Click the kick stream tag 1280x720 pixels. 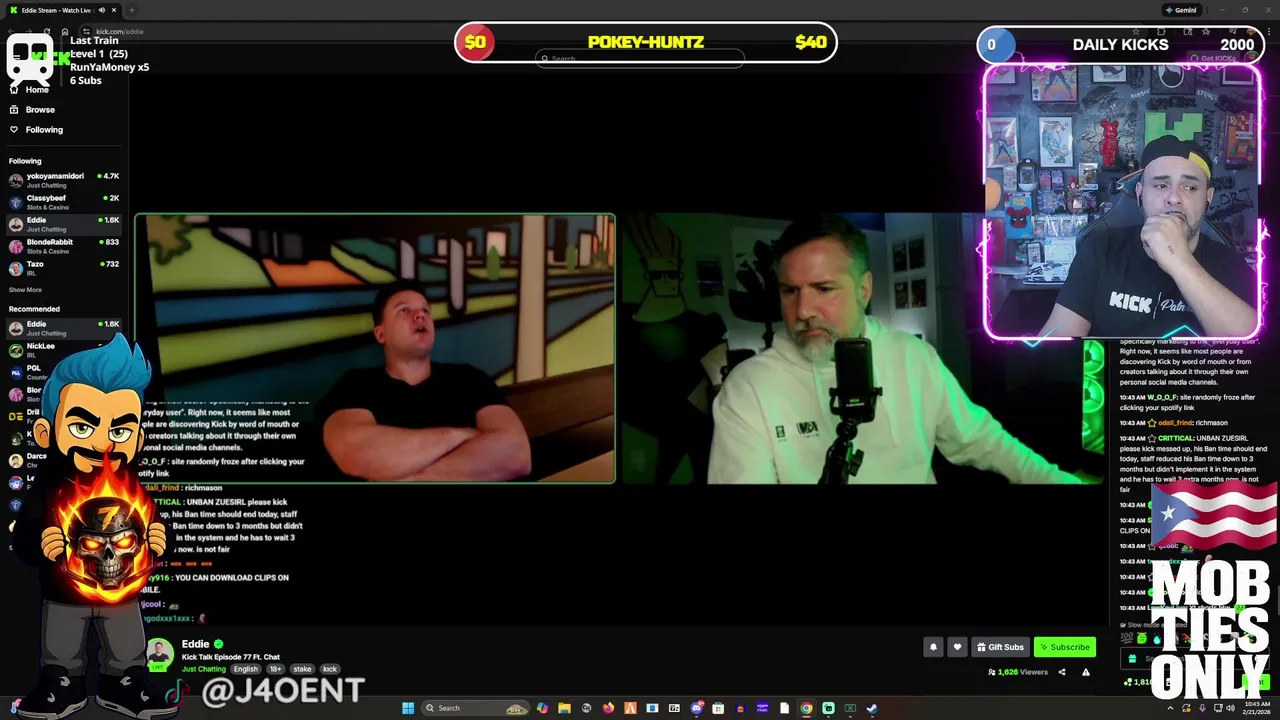point(330,669)
